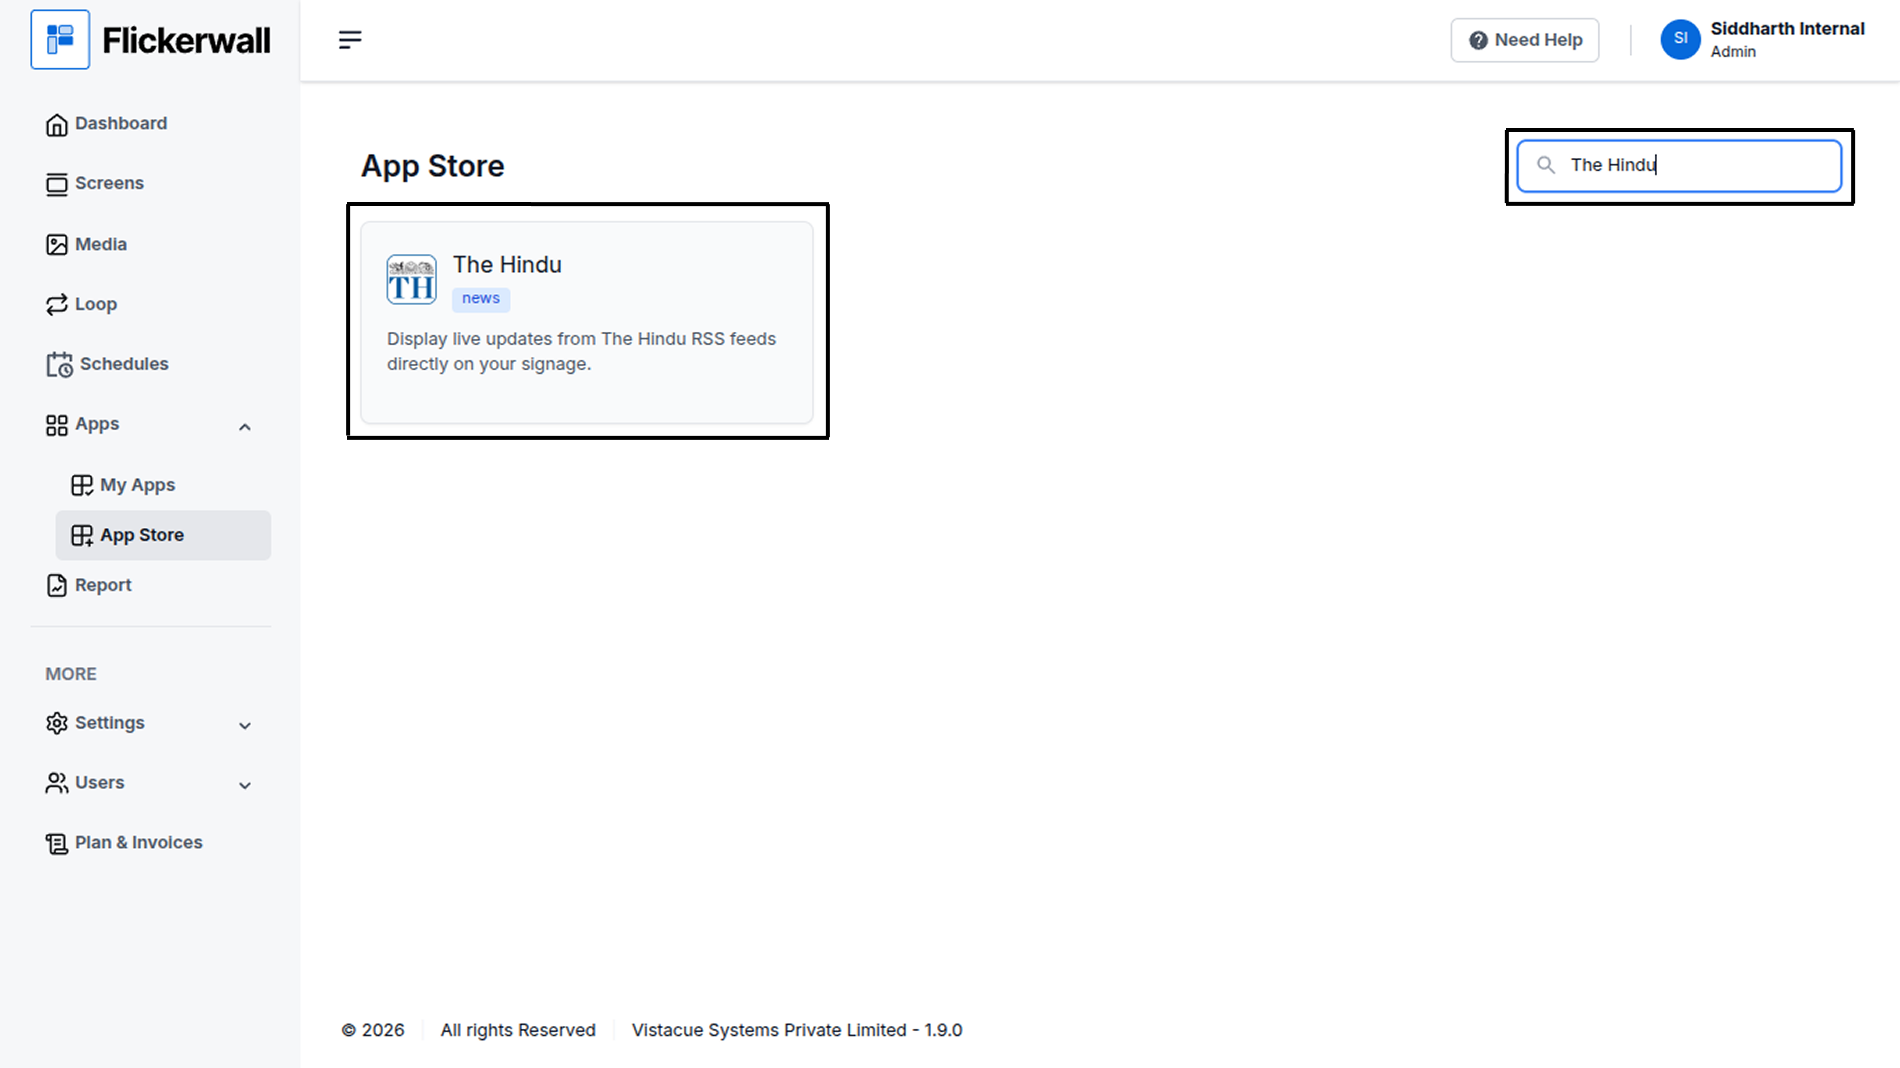Click the search magnifier icon
The width and height of the screenshot is (1900, 1068).
point(1546,165)
